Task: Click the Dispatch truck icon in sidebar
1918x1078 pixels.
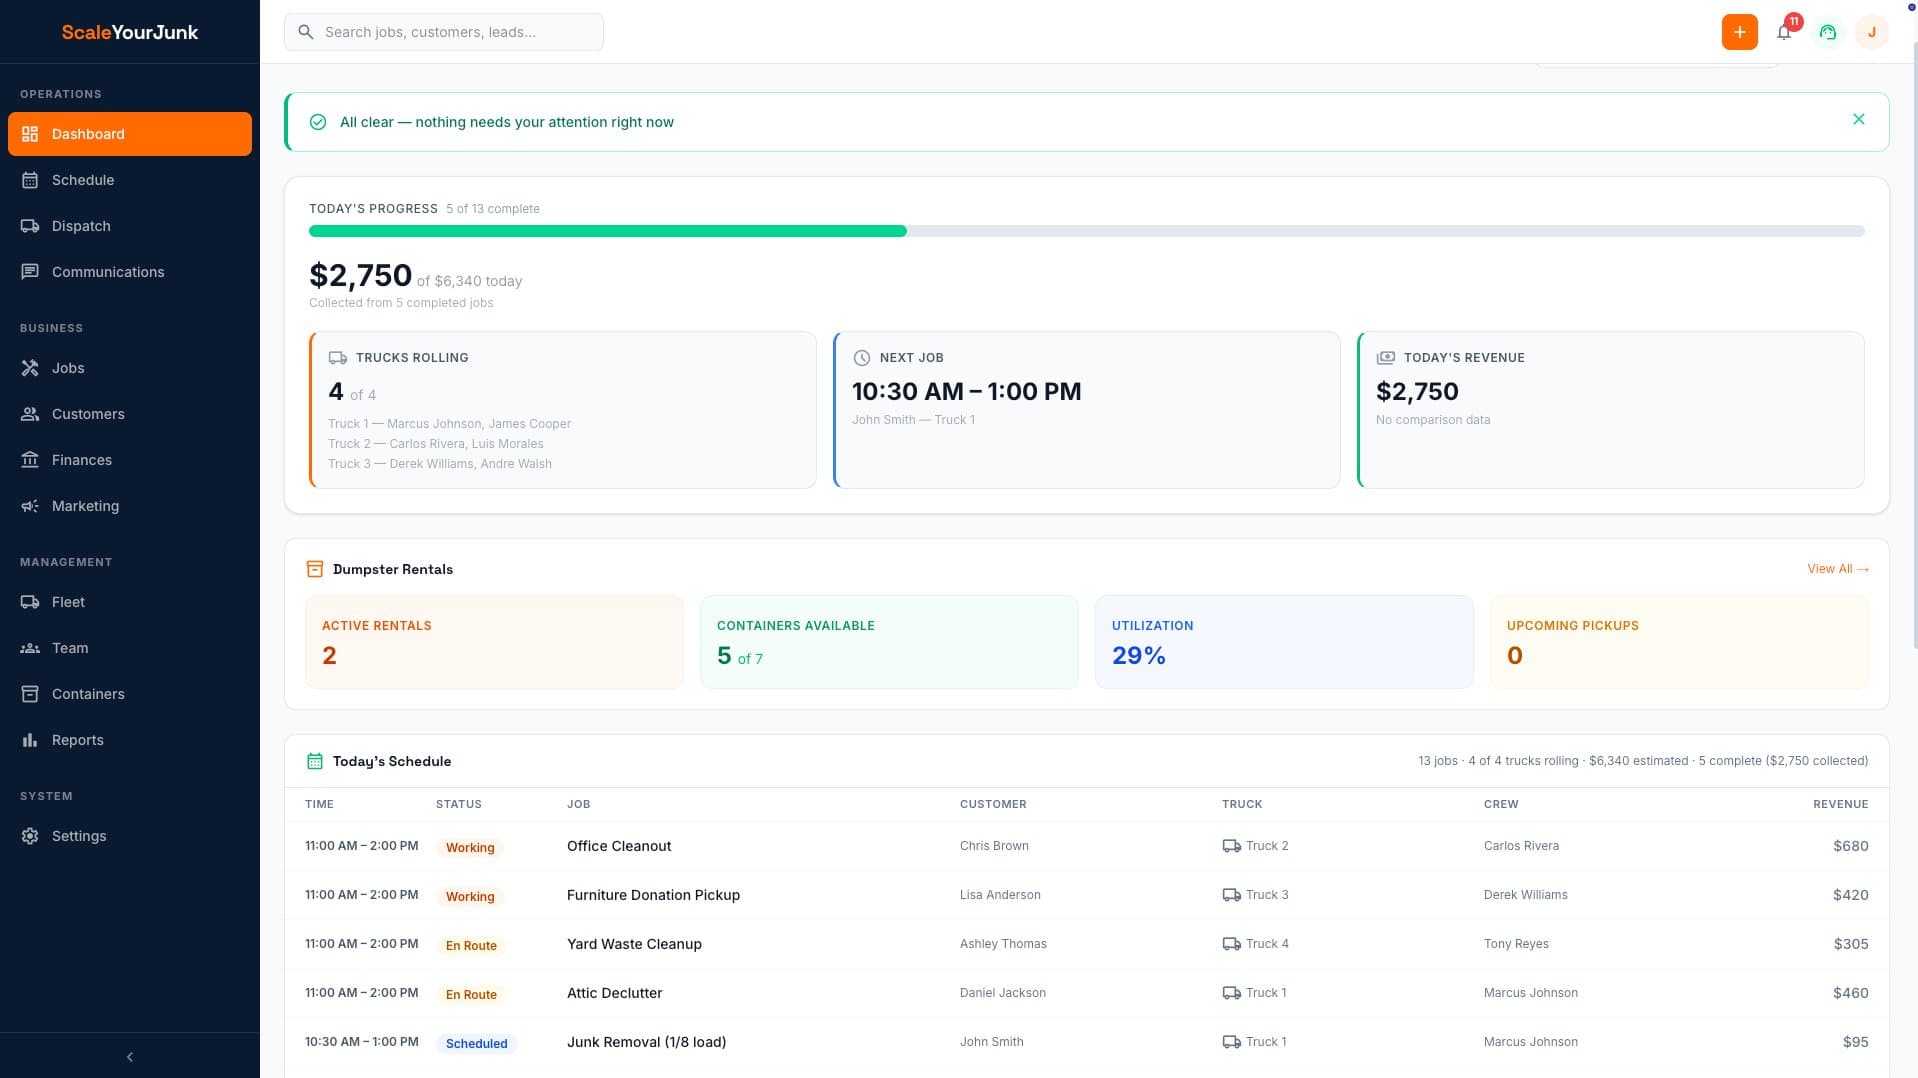Action: click(30, 226)
